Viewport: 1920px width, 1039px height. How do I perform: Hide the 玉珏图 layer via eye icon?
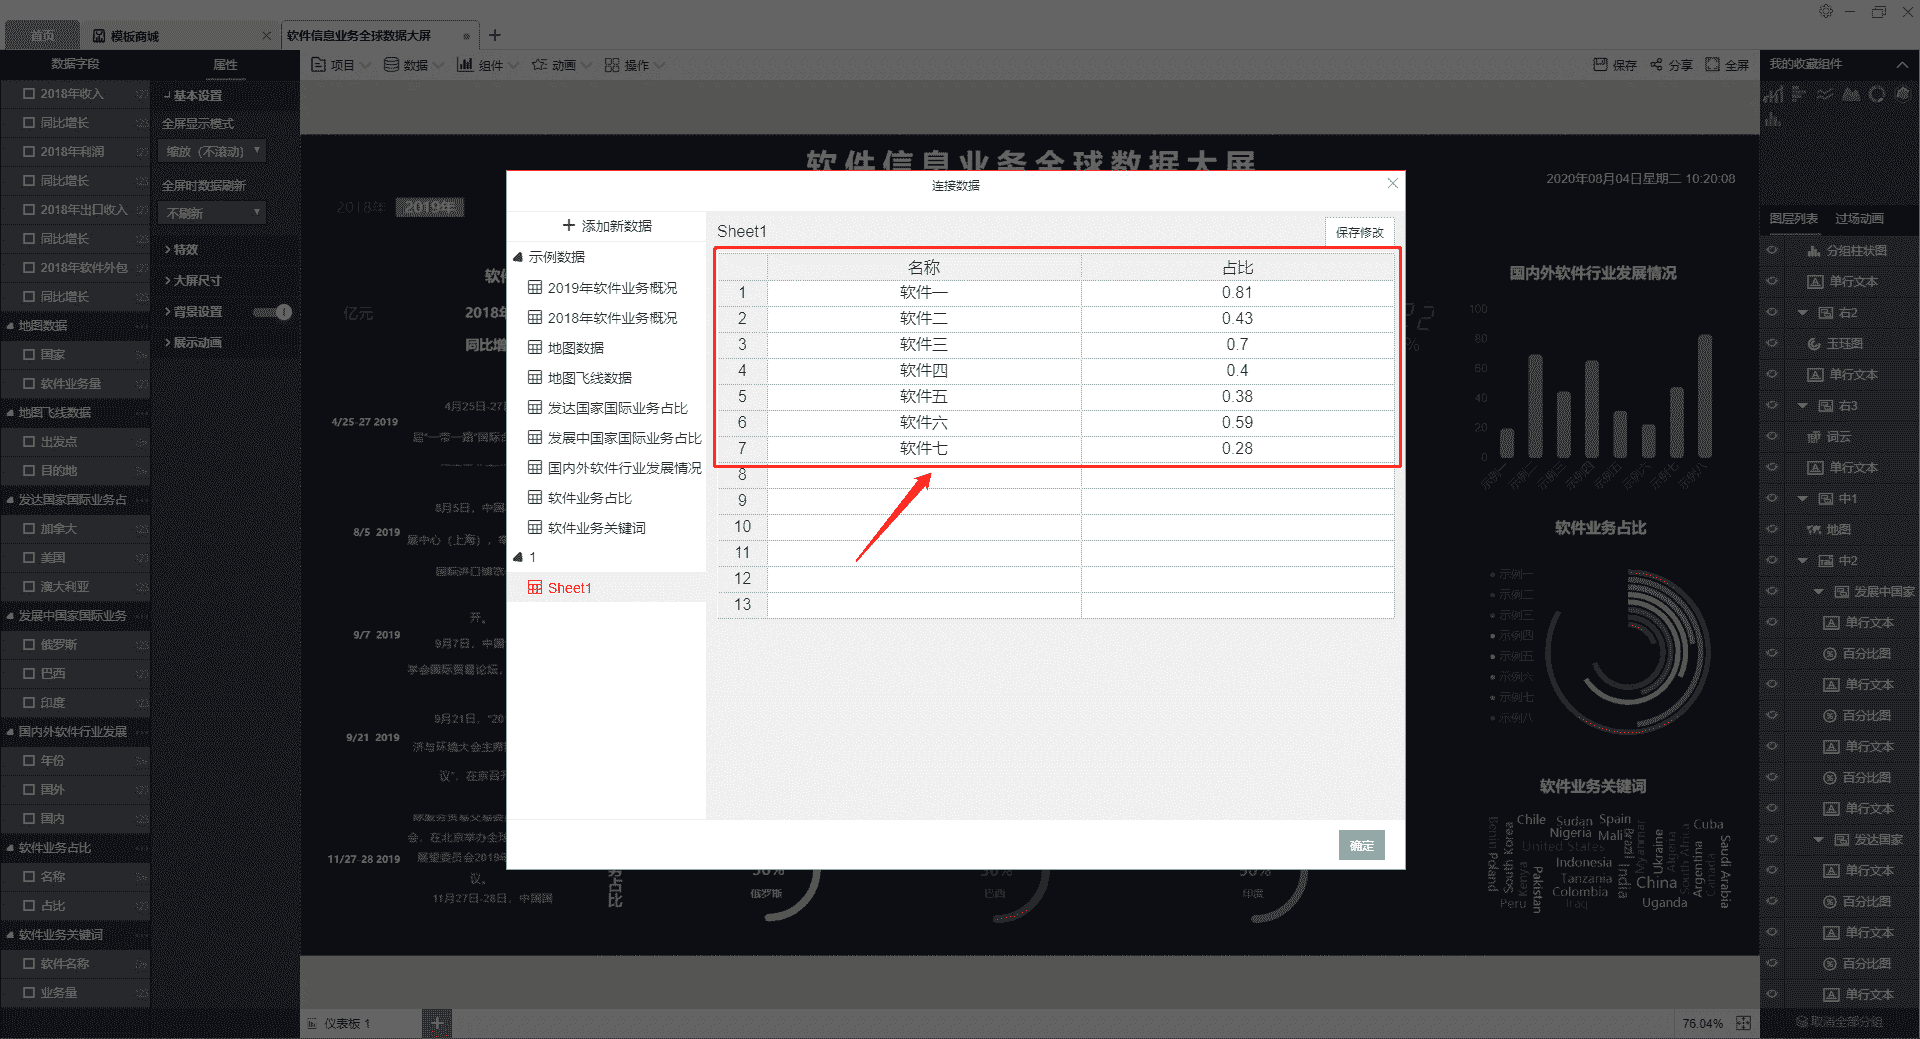[1772, 344]
